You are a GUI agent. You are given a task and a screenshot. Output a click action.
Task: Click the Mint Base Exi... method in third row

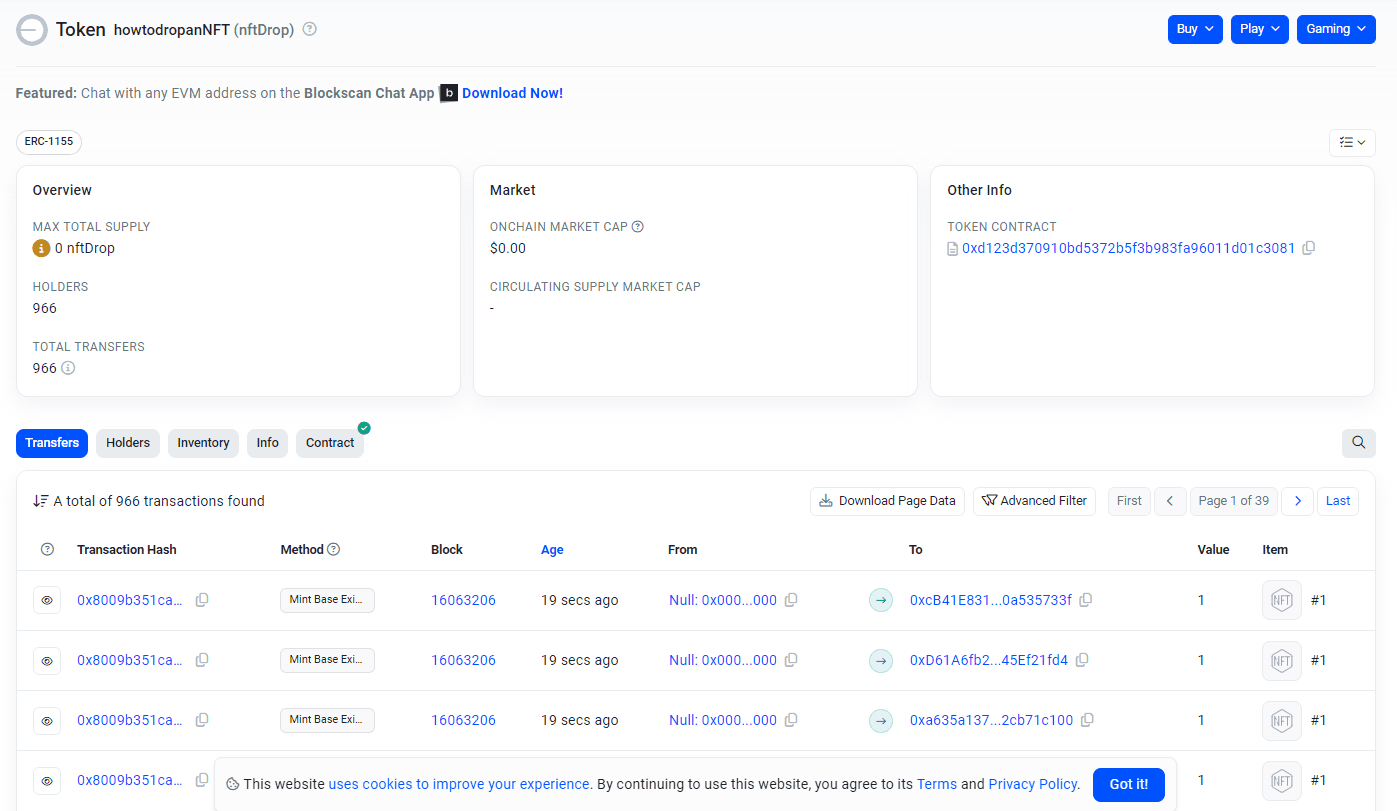pos(327,720)
